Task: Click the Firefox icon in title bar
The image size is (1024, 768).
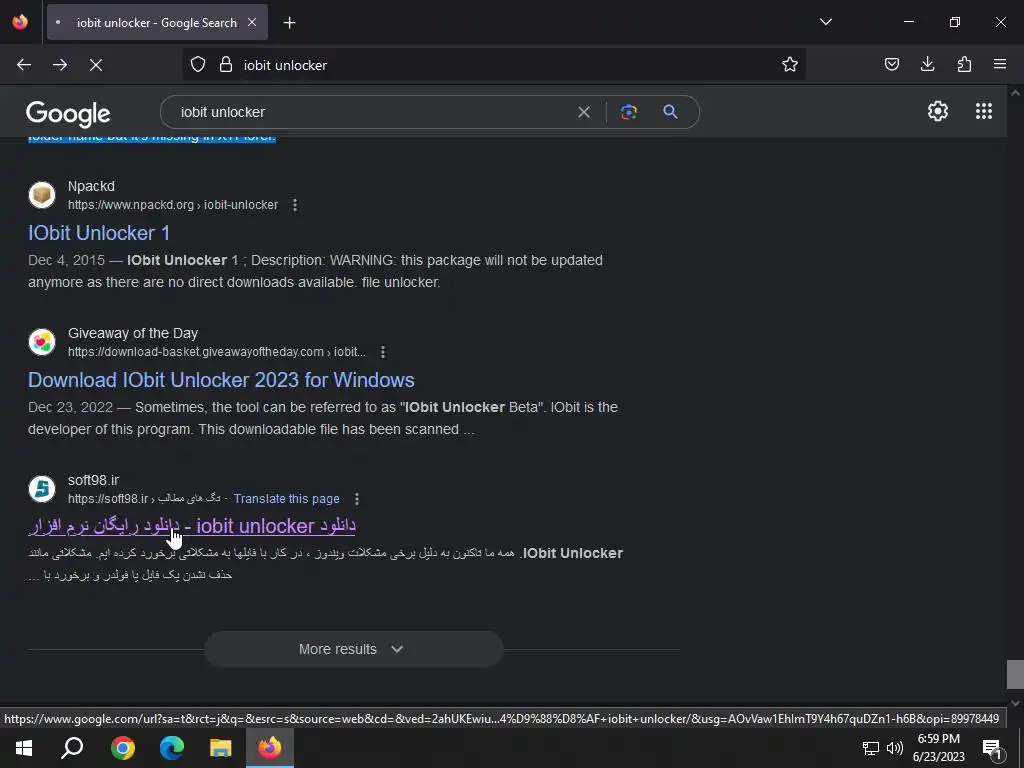Action: point(20,22)
